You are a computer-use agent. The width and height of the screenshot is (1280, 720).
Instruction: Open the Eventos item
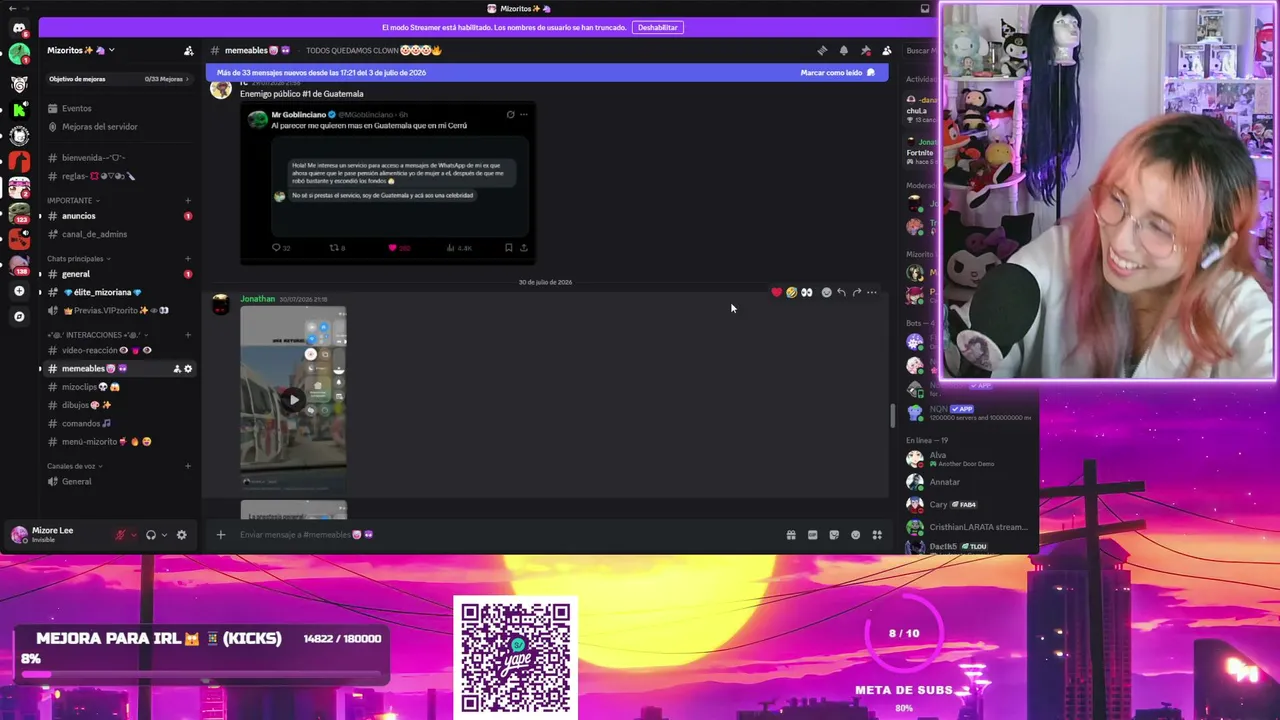[x=119, y=108]
